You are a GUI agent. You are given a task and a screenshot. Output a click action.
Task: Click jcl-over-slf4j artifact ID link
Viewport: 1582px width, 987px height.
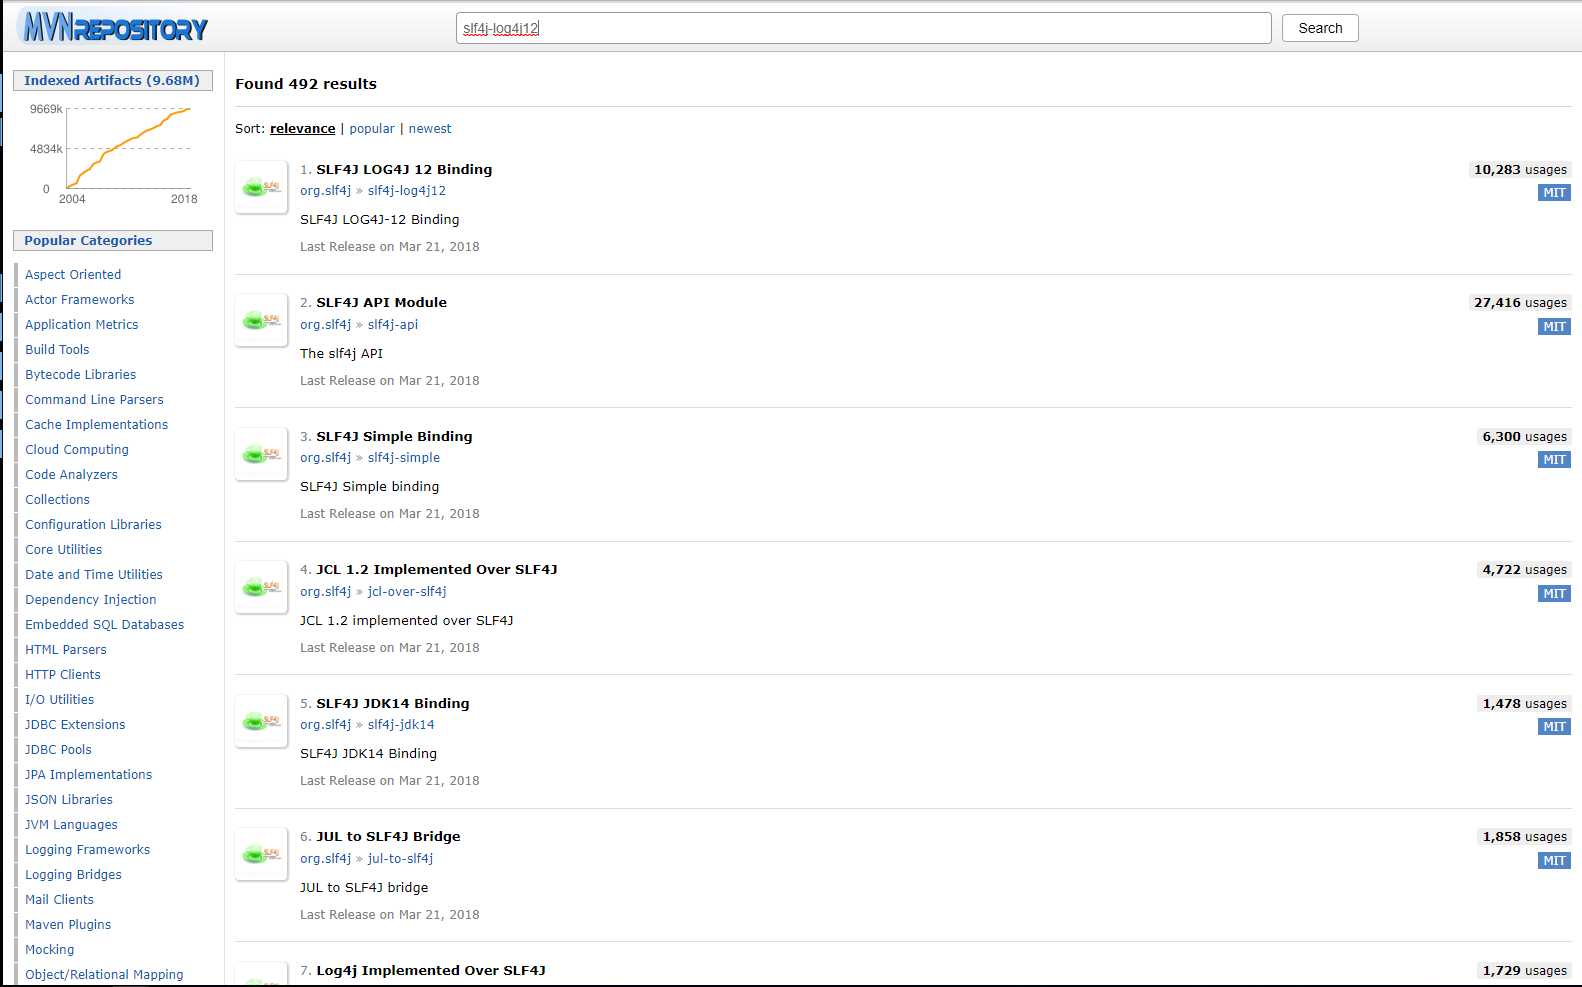coord(407,592)
